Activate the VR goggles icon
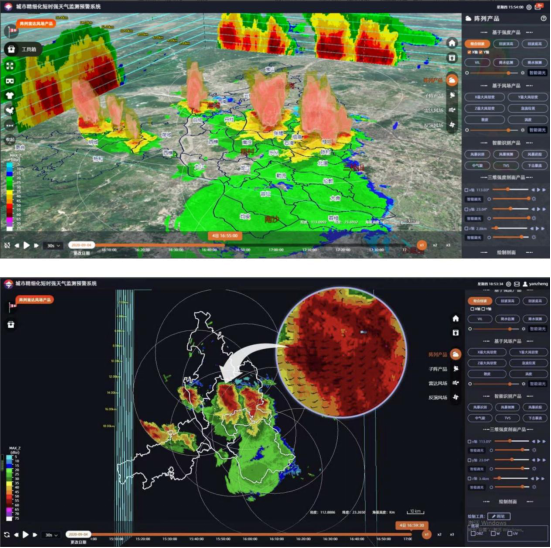The height and width of the screenshot is (548, 551). point(10,81)
